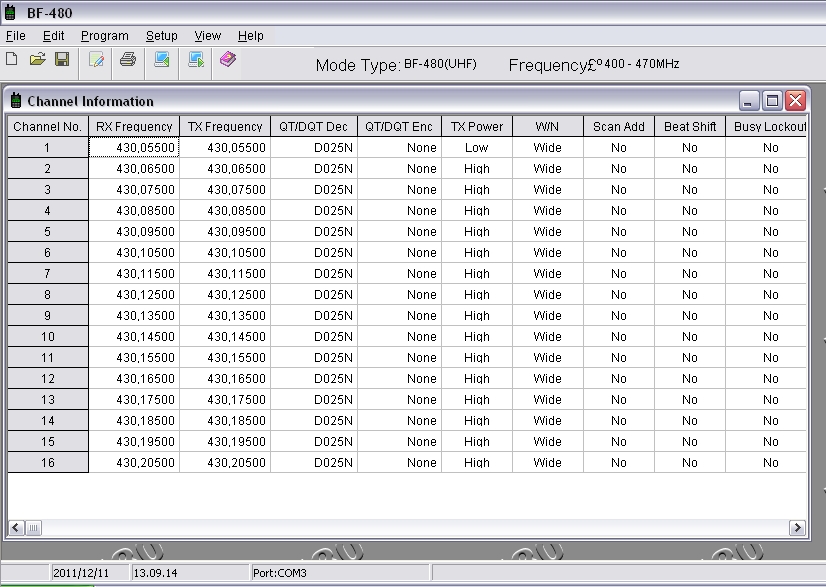Click Beat Shift No in channel 9

point(690,316)
